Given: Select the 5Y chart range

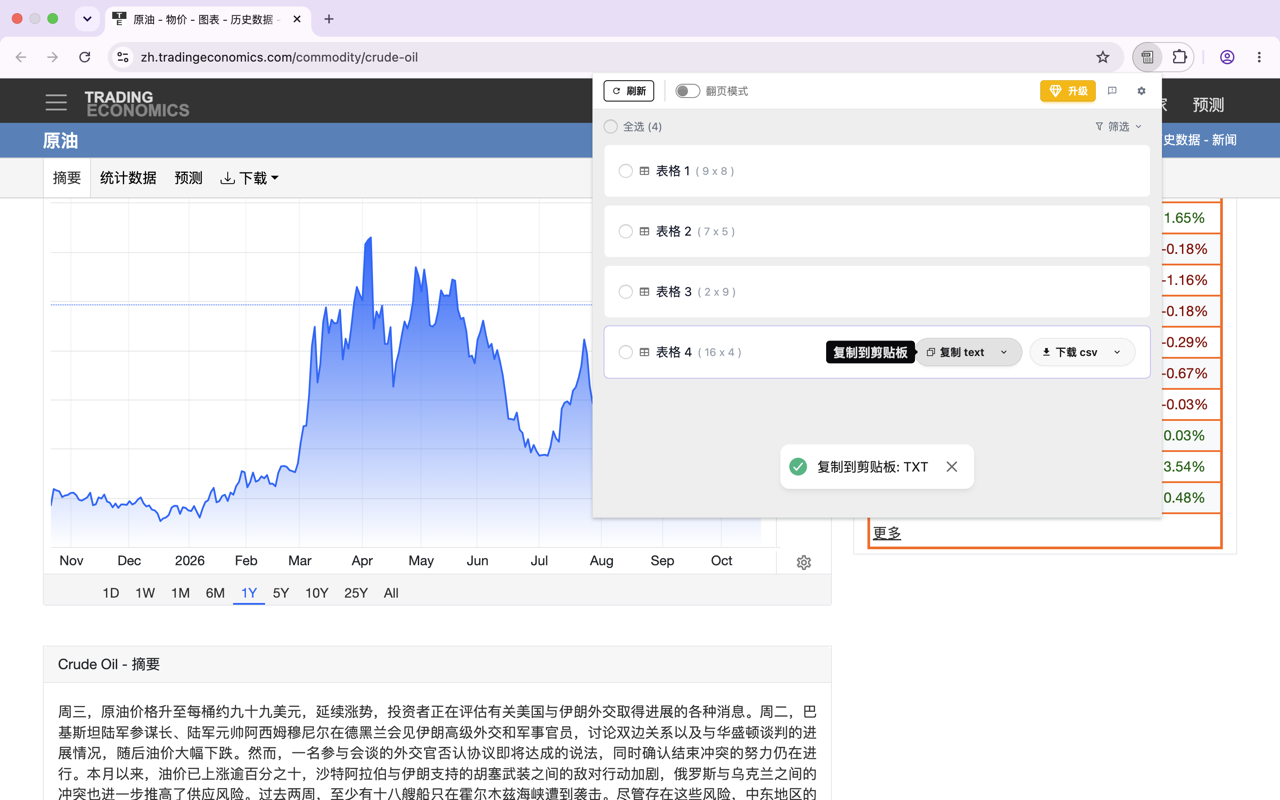Looking at the screenshot, I should (281, 593).
